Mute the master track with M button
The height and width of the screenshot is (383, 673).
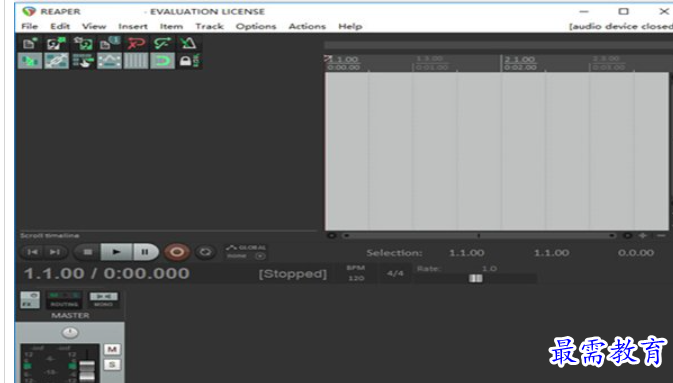112,350
